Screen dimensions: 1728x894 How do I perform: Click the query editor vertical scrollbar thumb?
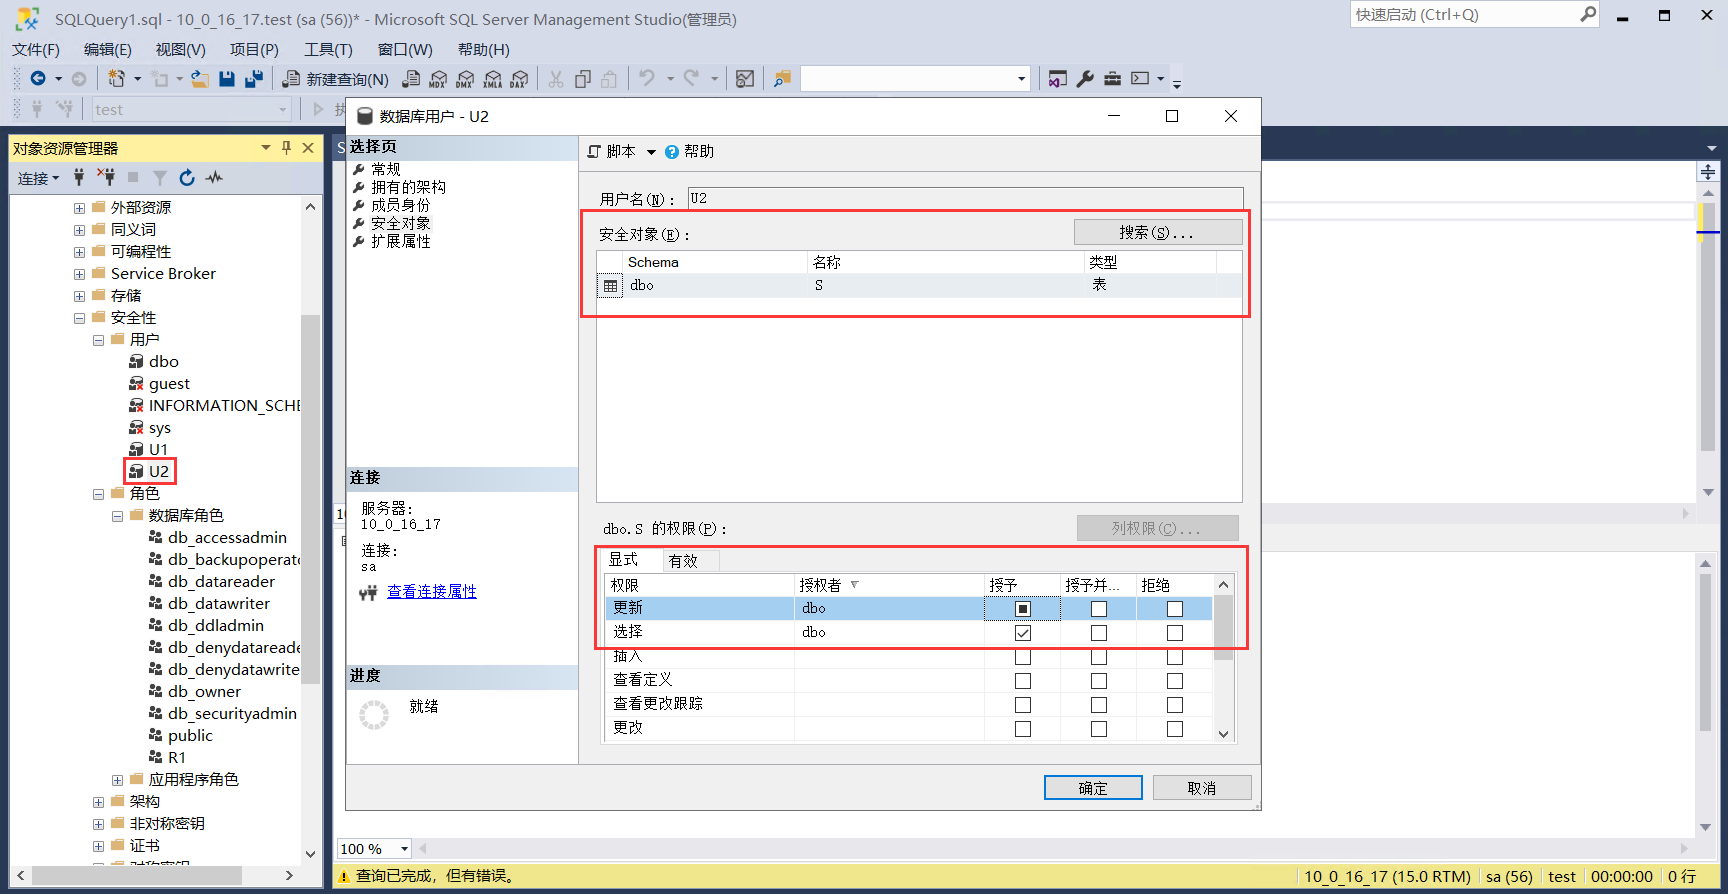[x=1708, y=327]
